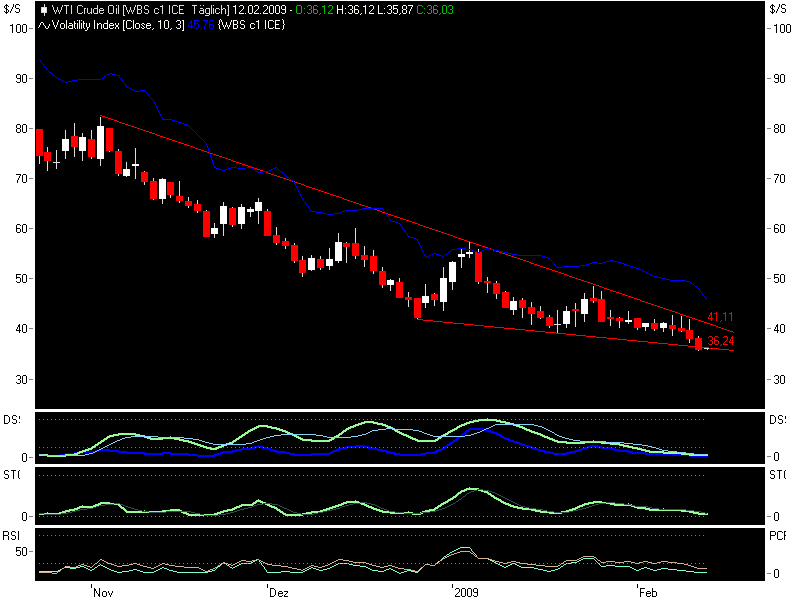Image resolution: width=800 pixels, height=600 pixels.
Task: Click the ST( indicator label on right side
Action: [x=778, y=475]
